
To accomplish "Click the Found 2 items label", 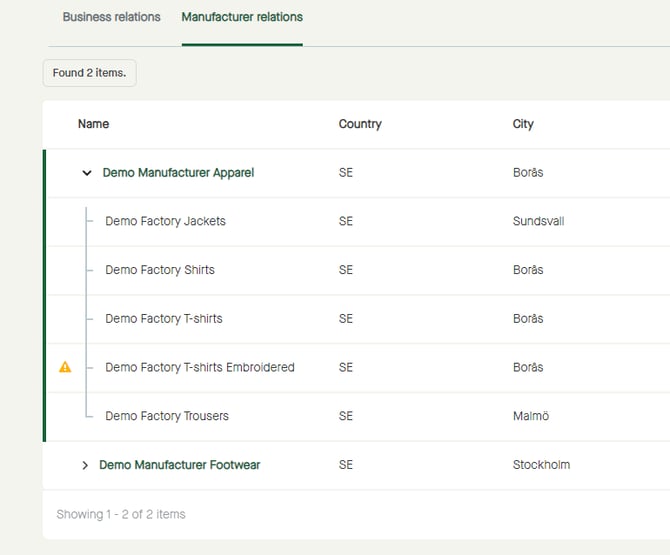I will click(x=89, y=73).
